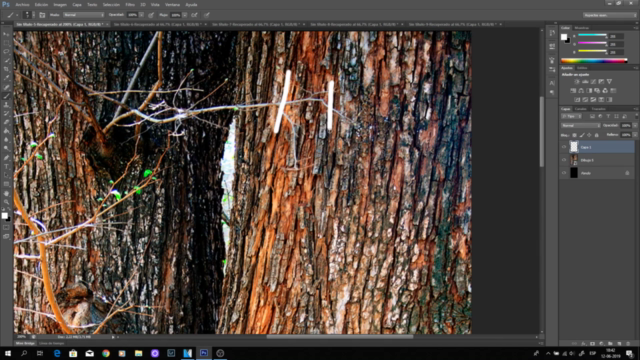Open the layer blend mode dropdown
Image resolution: width=640 pixels, height=360 pixels.
click(x=580, y=126)
